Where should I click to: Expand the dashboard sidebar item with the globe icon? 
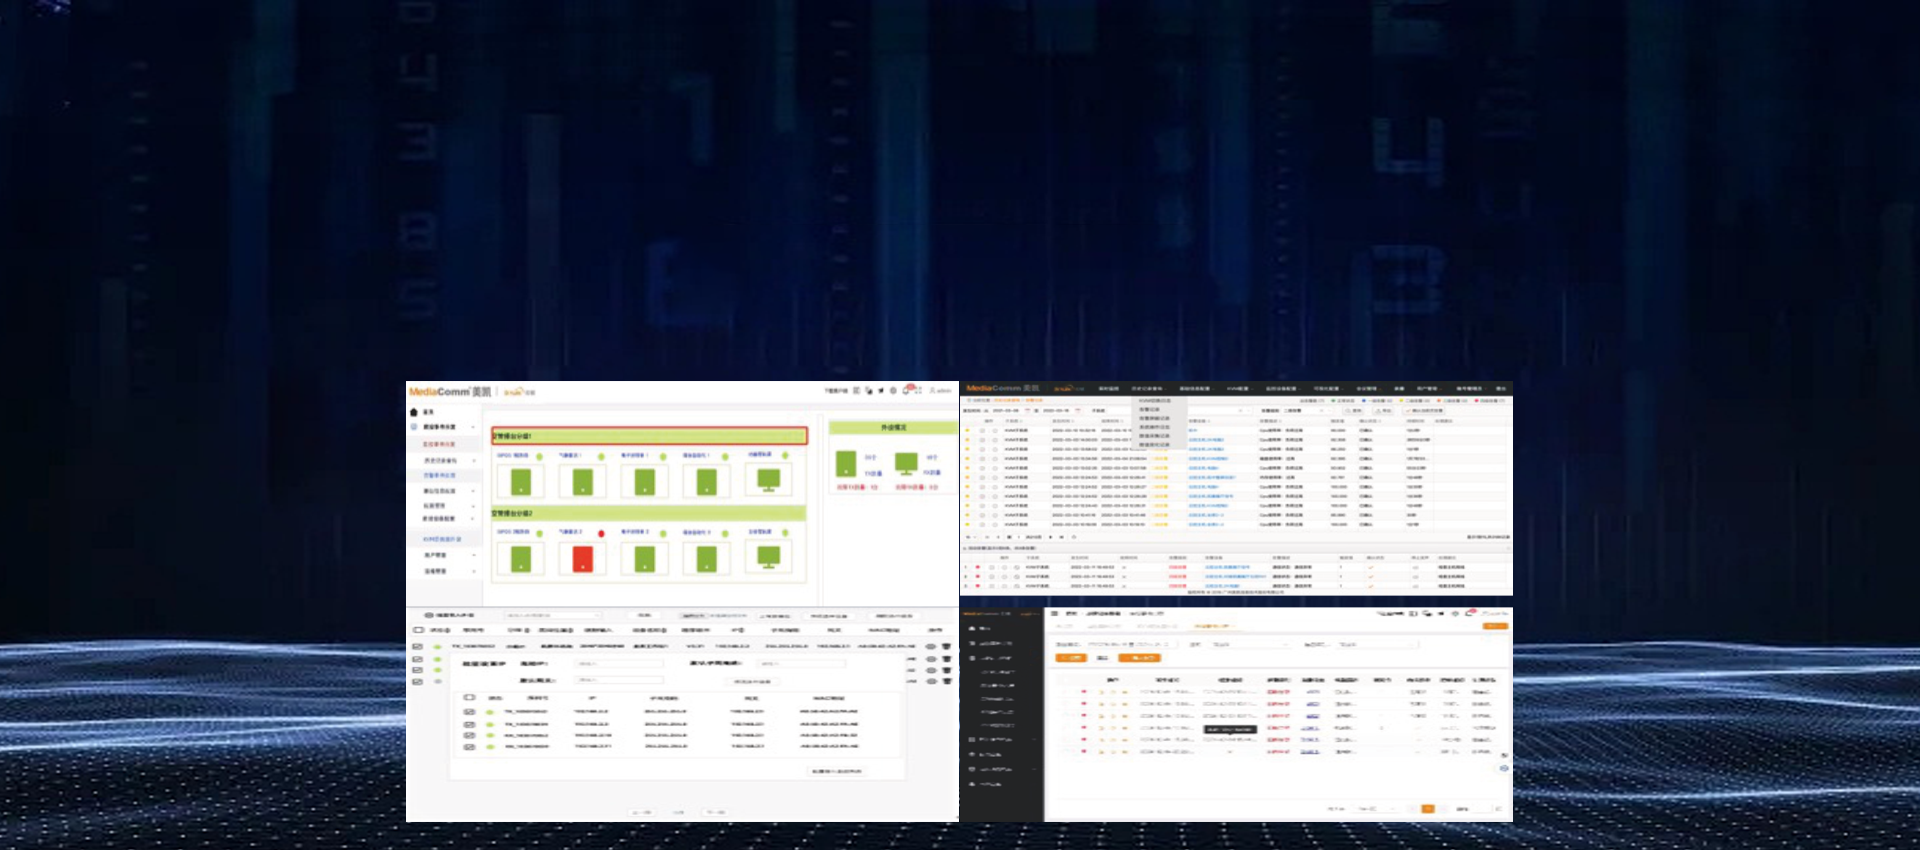(x=443, y=427)
